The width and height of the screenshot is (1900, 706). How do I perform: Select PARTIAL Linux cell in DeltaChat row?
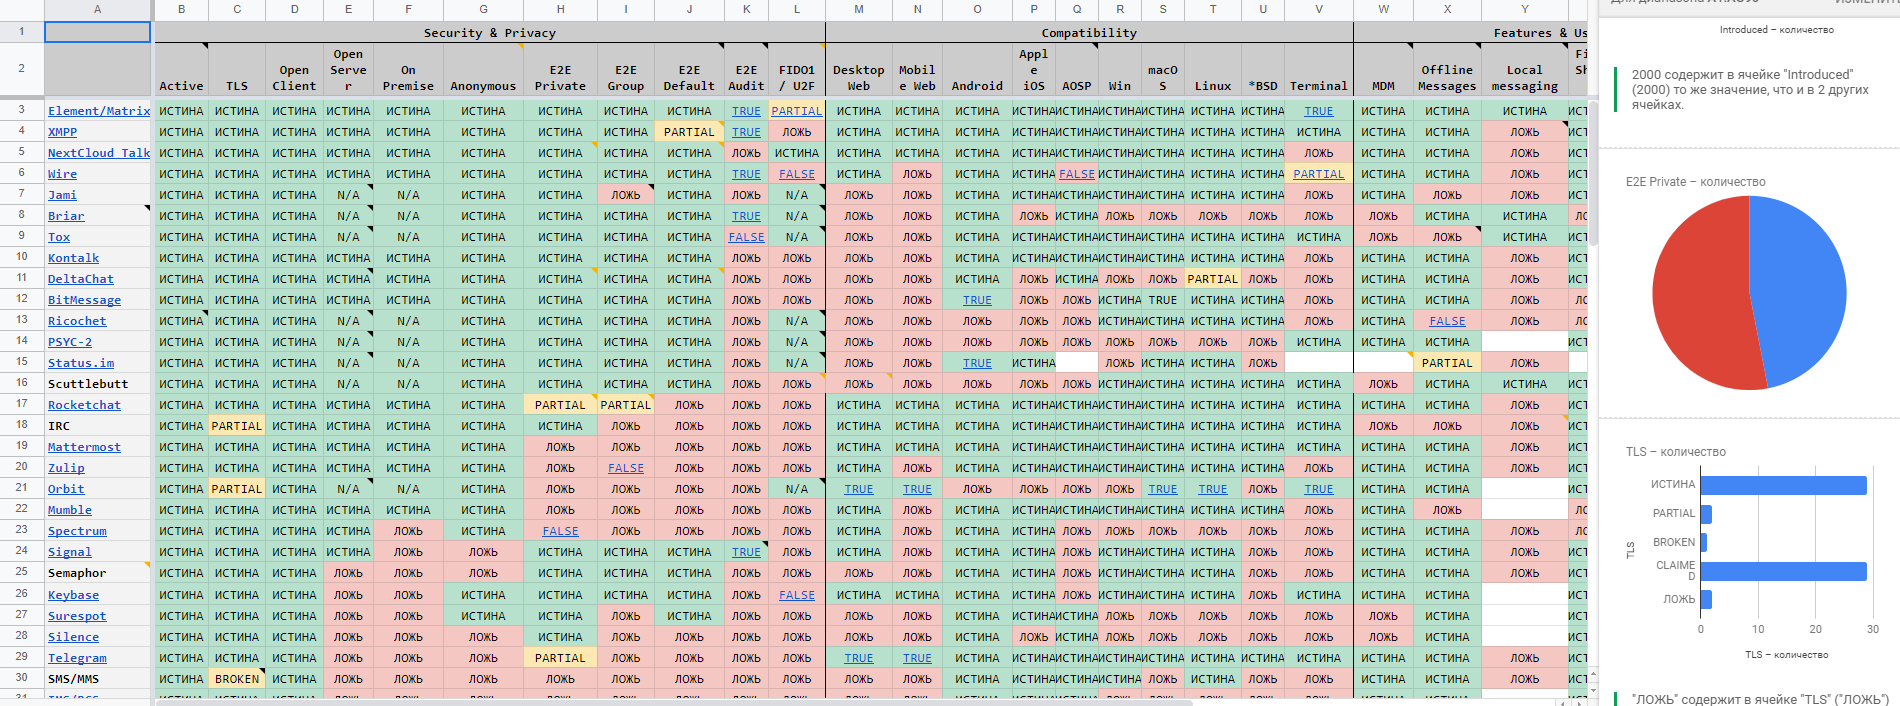point(1213,279)
